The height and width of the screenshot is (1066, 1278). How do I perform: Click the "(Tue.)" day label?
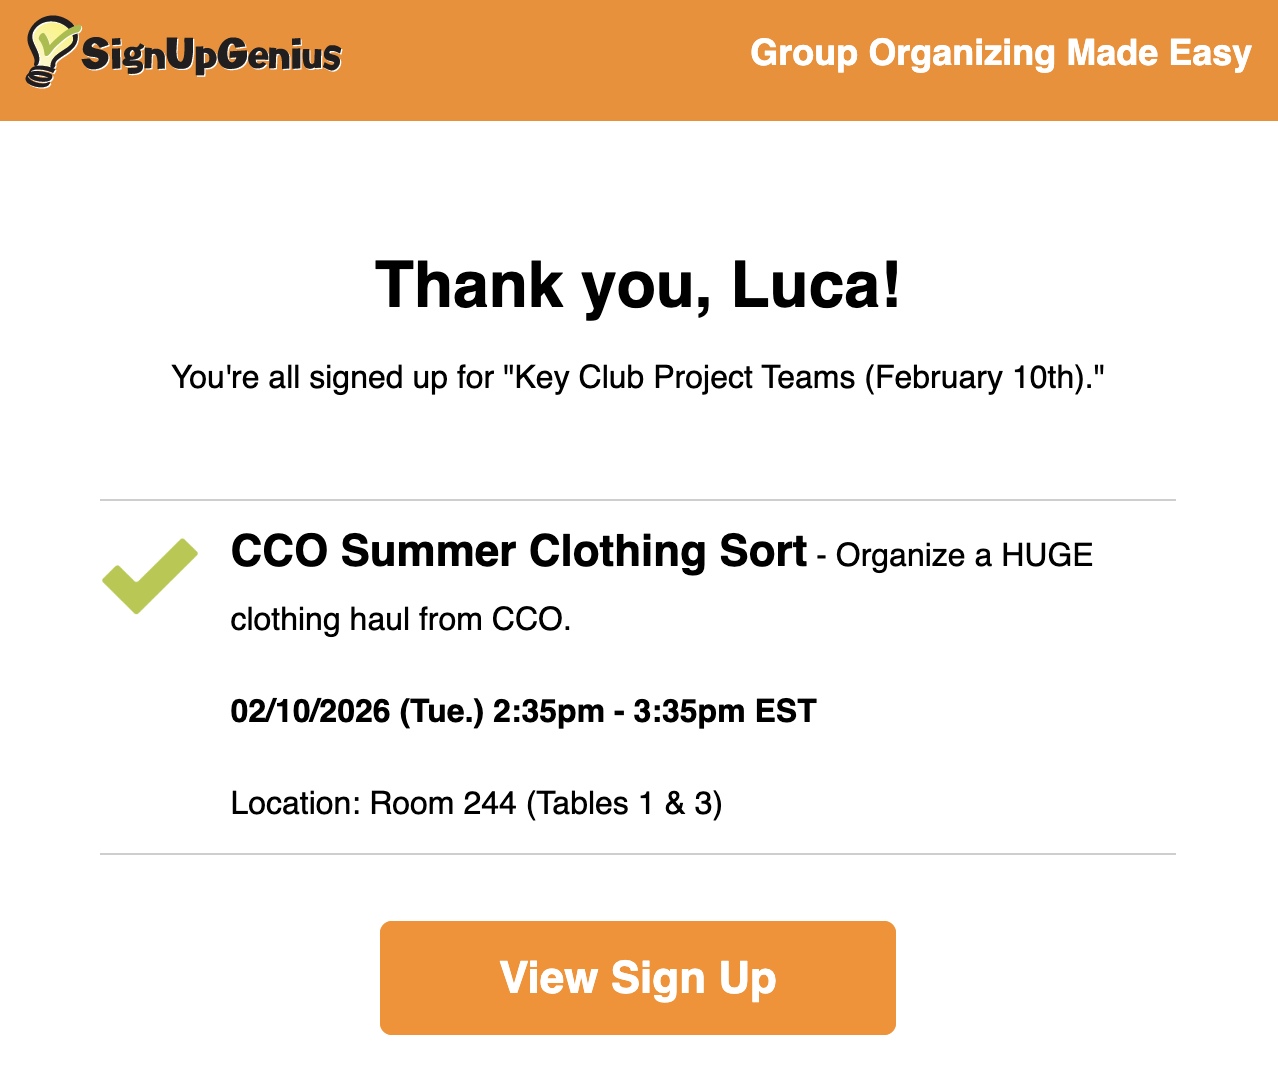point(441,712)
